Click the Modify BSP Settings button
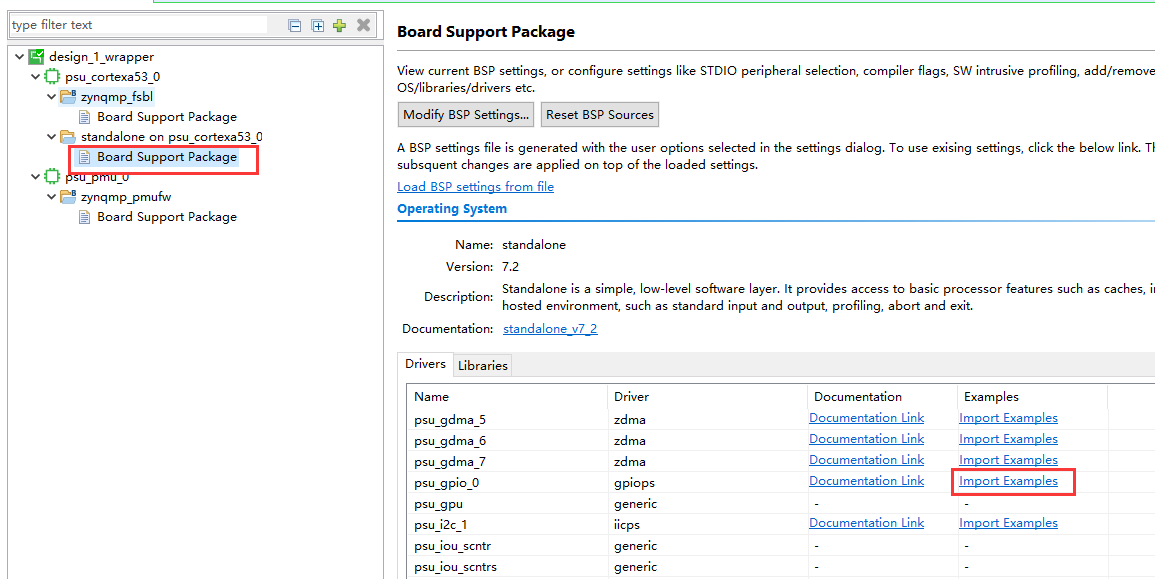This screenshot has height=579, width=1155. coord(466,115)
